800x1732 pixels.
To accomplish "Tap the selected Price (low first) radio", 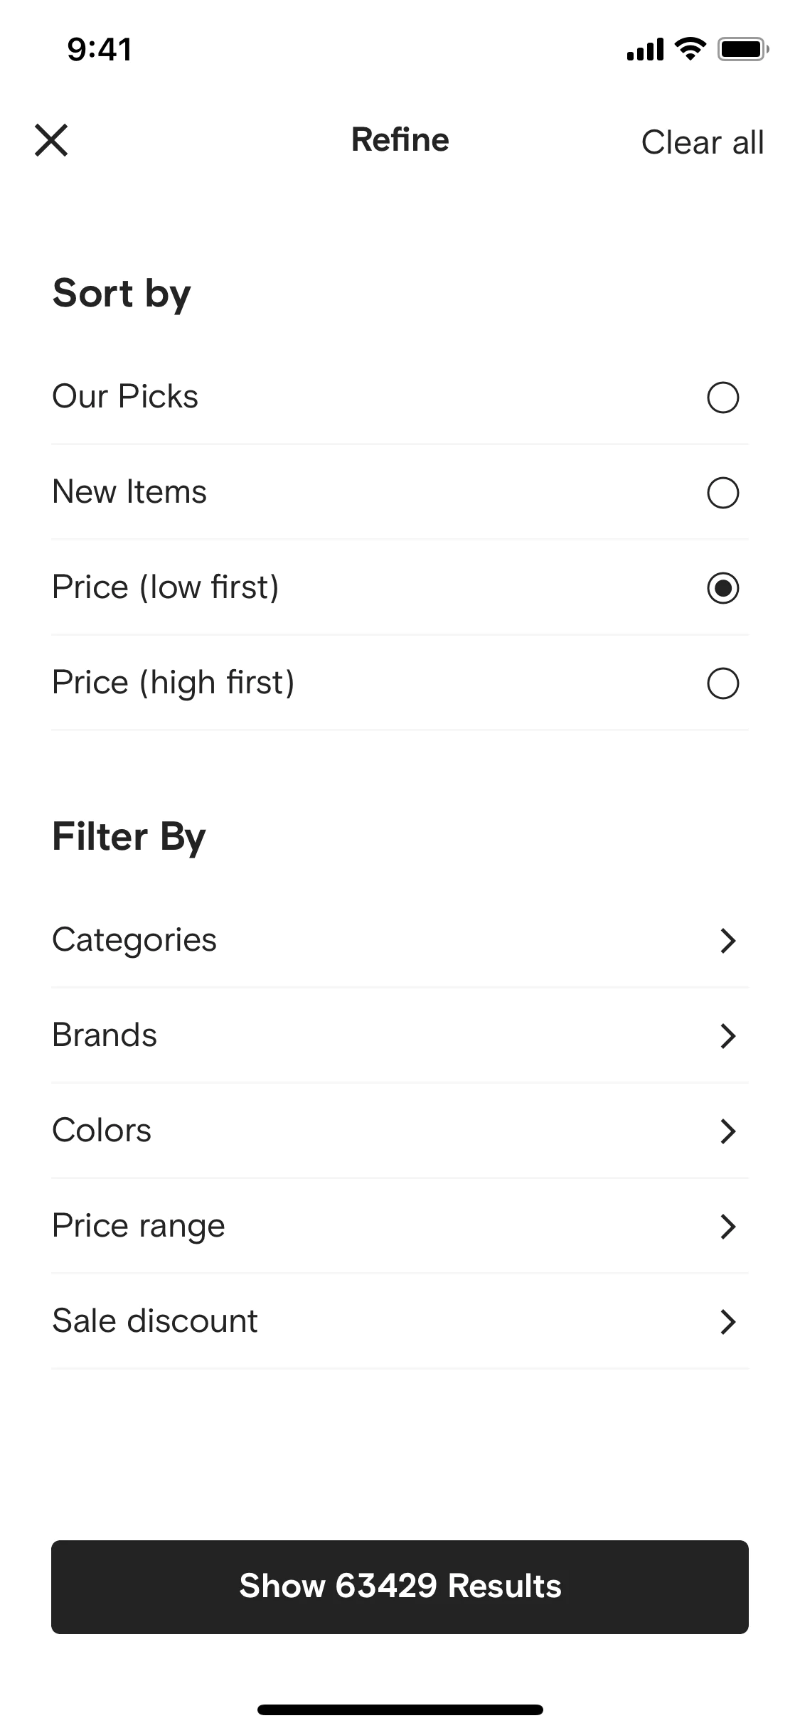I will point(723,588).
